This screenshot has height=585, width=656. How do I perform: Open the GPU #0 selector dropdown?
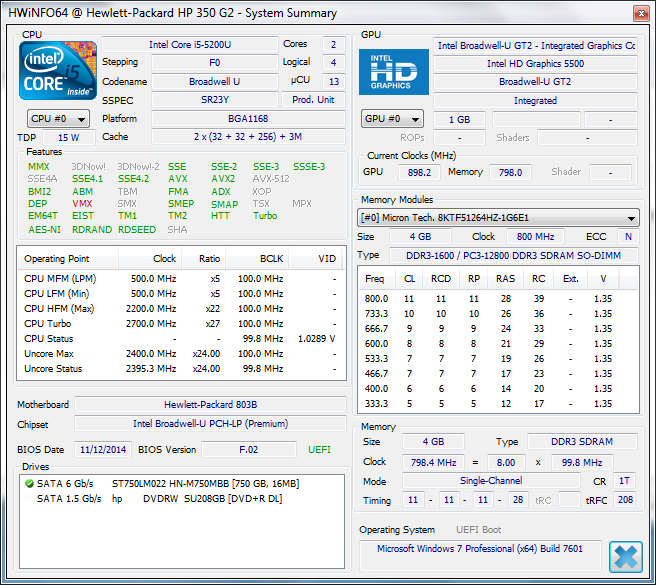tap(392, 119)
